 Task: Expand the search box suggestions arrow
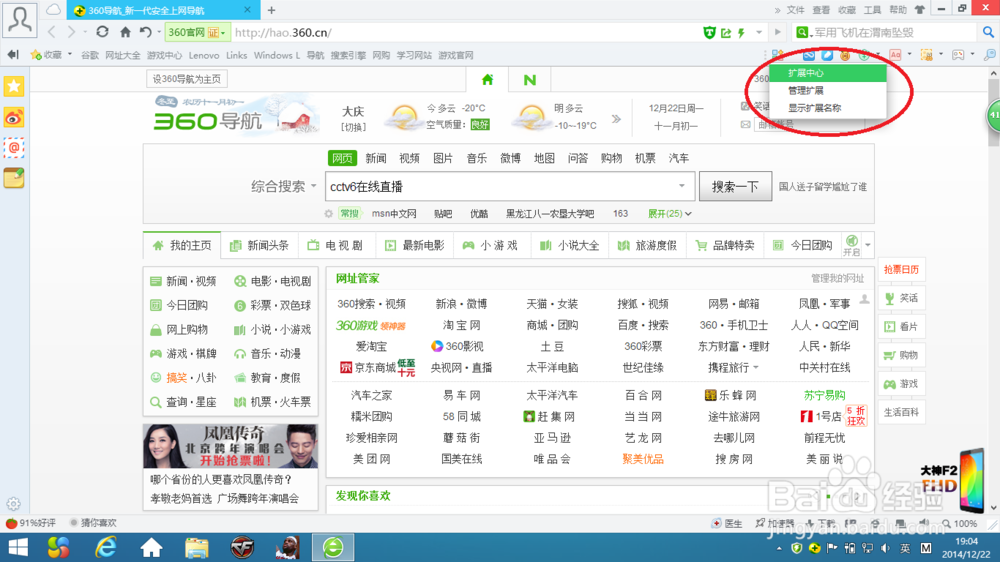coord(682,186)
